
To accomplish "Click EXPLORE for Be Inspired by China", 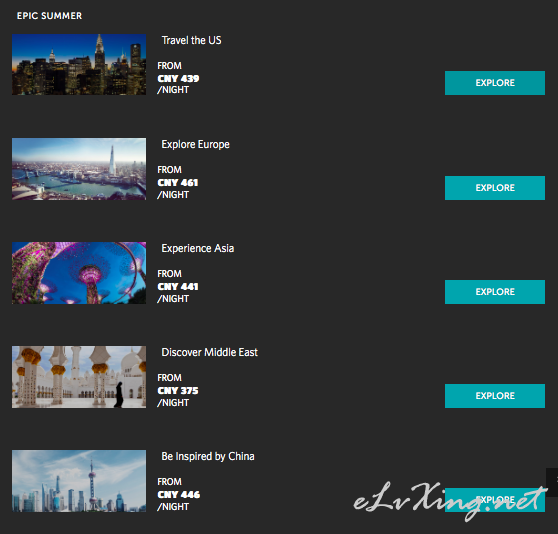I will point(495,500).
